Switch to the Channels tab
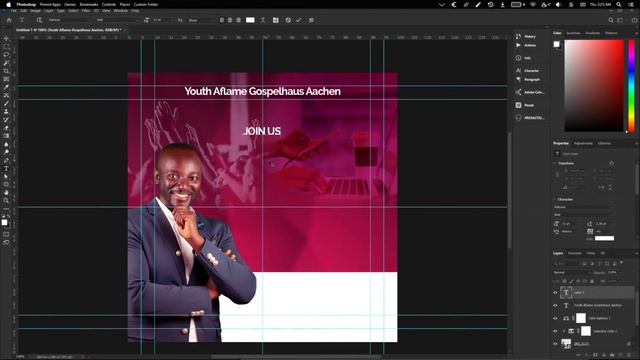 [x=575, y=253]
